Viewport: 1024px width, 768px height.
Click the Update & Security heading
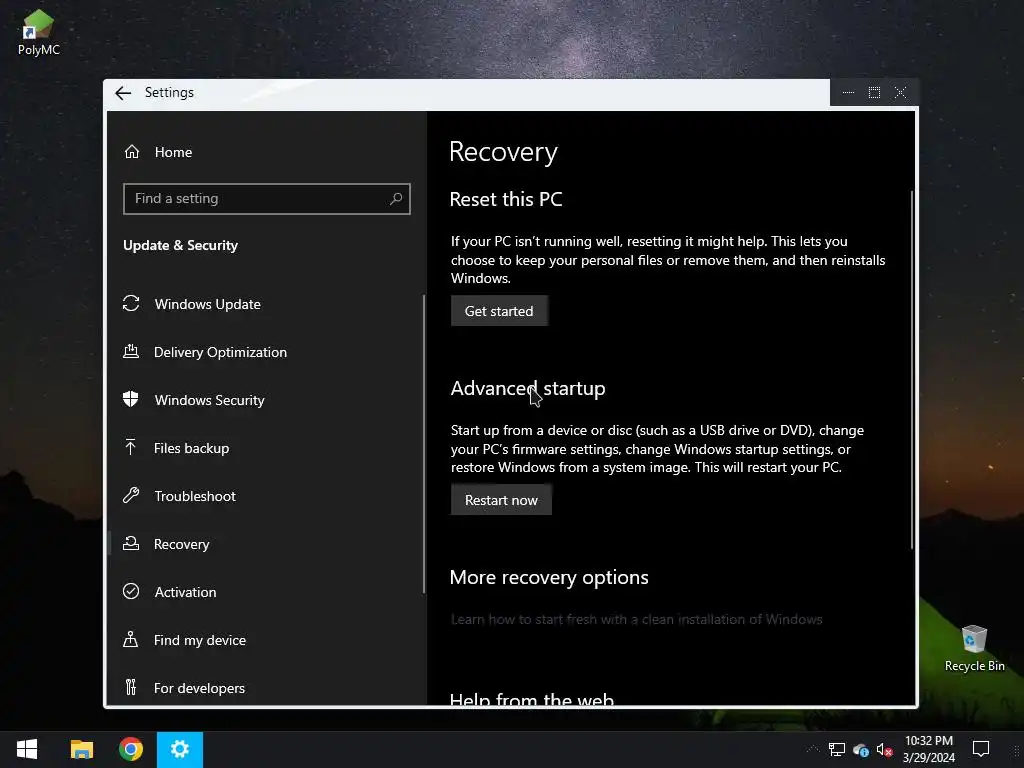(180, 245)
